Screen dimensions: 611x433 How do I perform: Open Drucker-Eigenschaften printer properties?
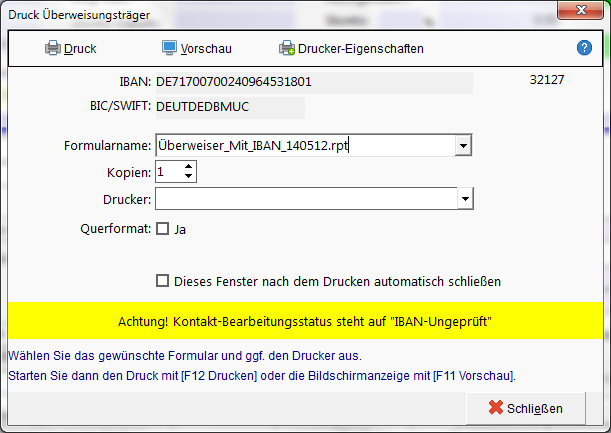pos(351,49)
